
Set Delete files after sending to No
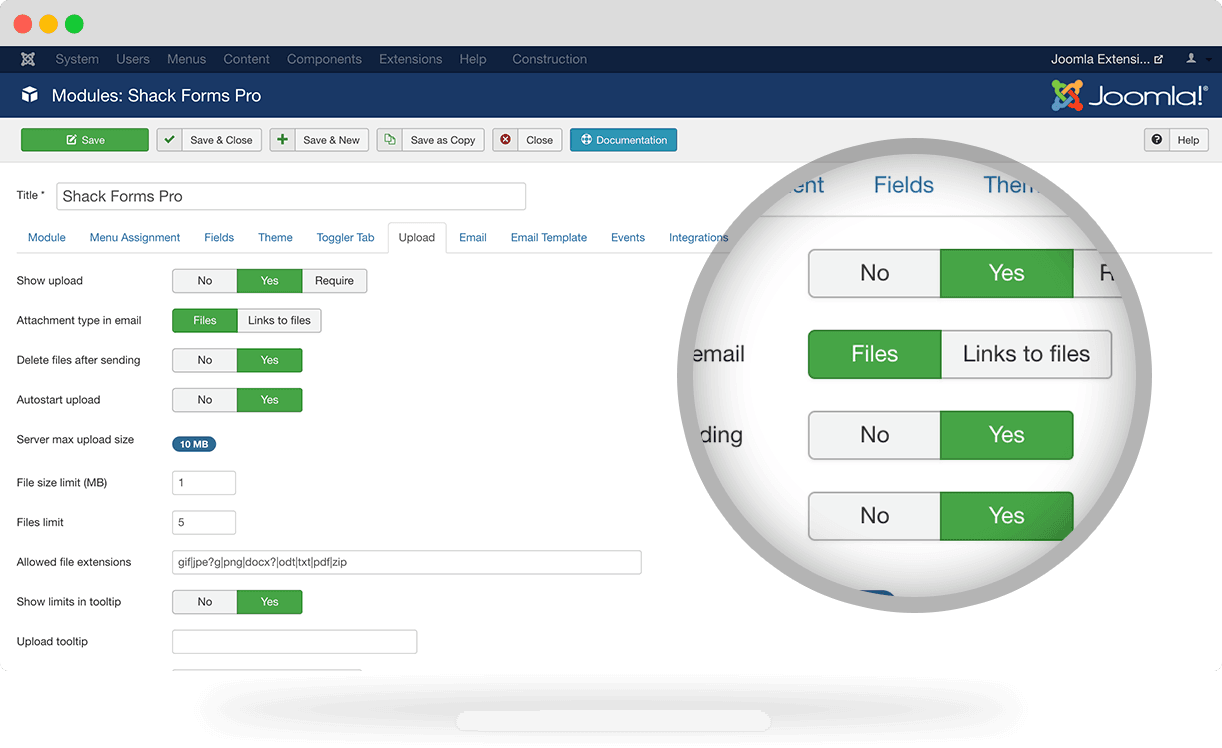tap(205, 360)
